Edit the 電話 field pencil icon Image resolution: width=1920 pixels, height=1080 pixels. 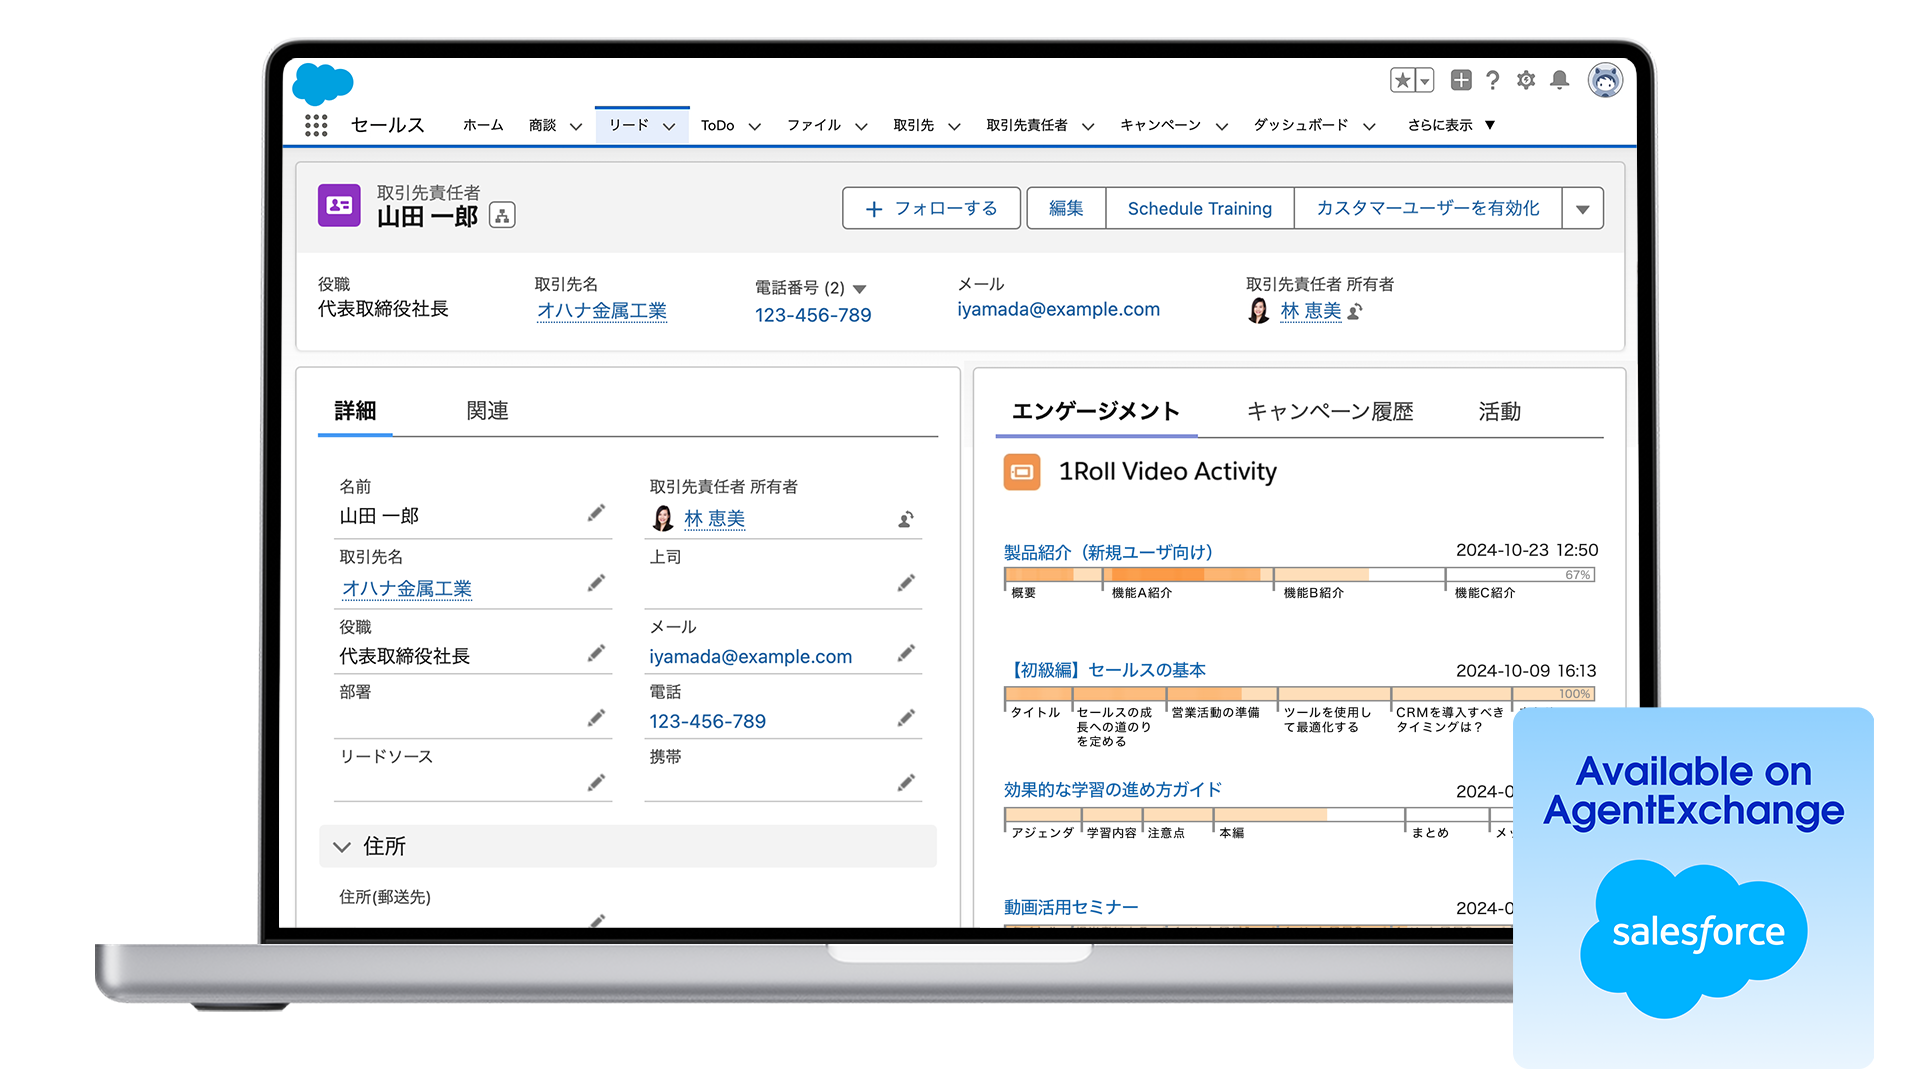click(906, 718)
